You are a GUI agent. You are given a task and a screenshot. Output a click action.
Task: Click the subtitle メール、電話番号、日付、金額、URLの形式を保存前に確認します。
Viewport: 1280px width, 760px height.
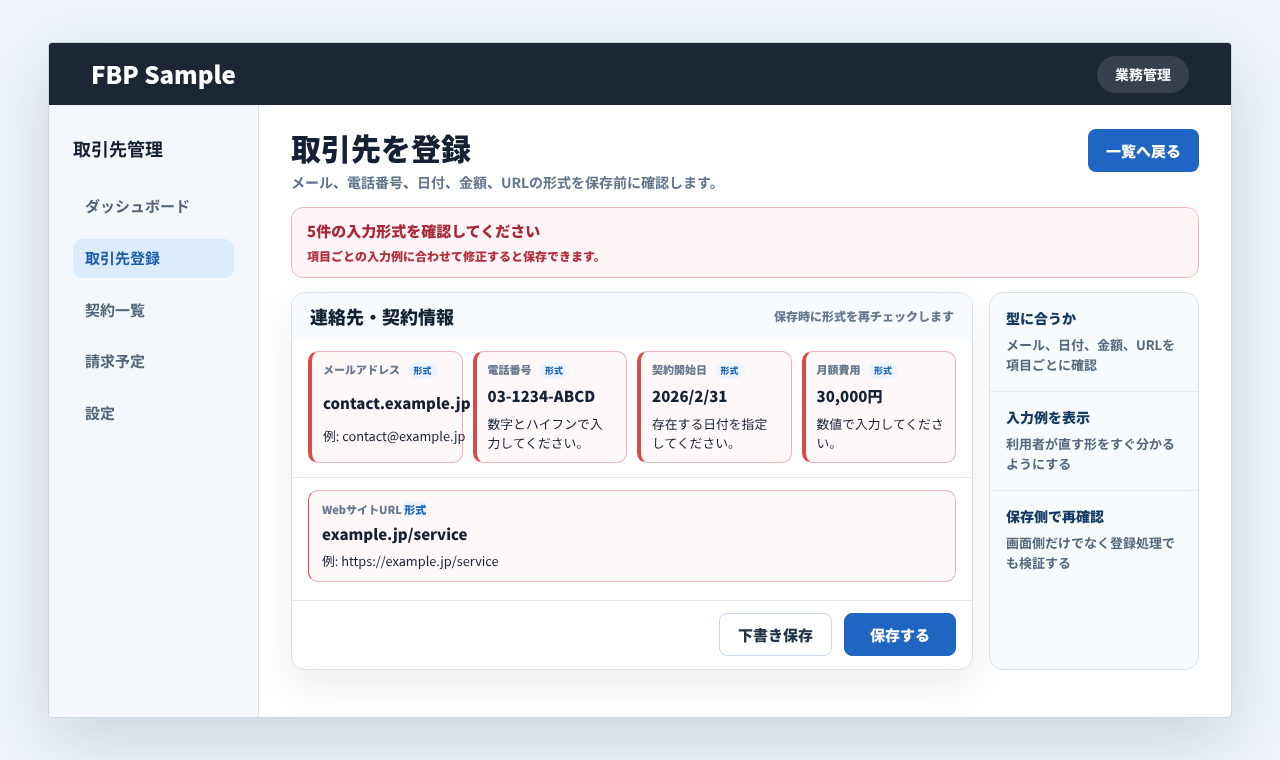coord(505,183)
